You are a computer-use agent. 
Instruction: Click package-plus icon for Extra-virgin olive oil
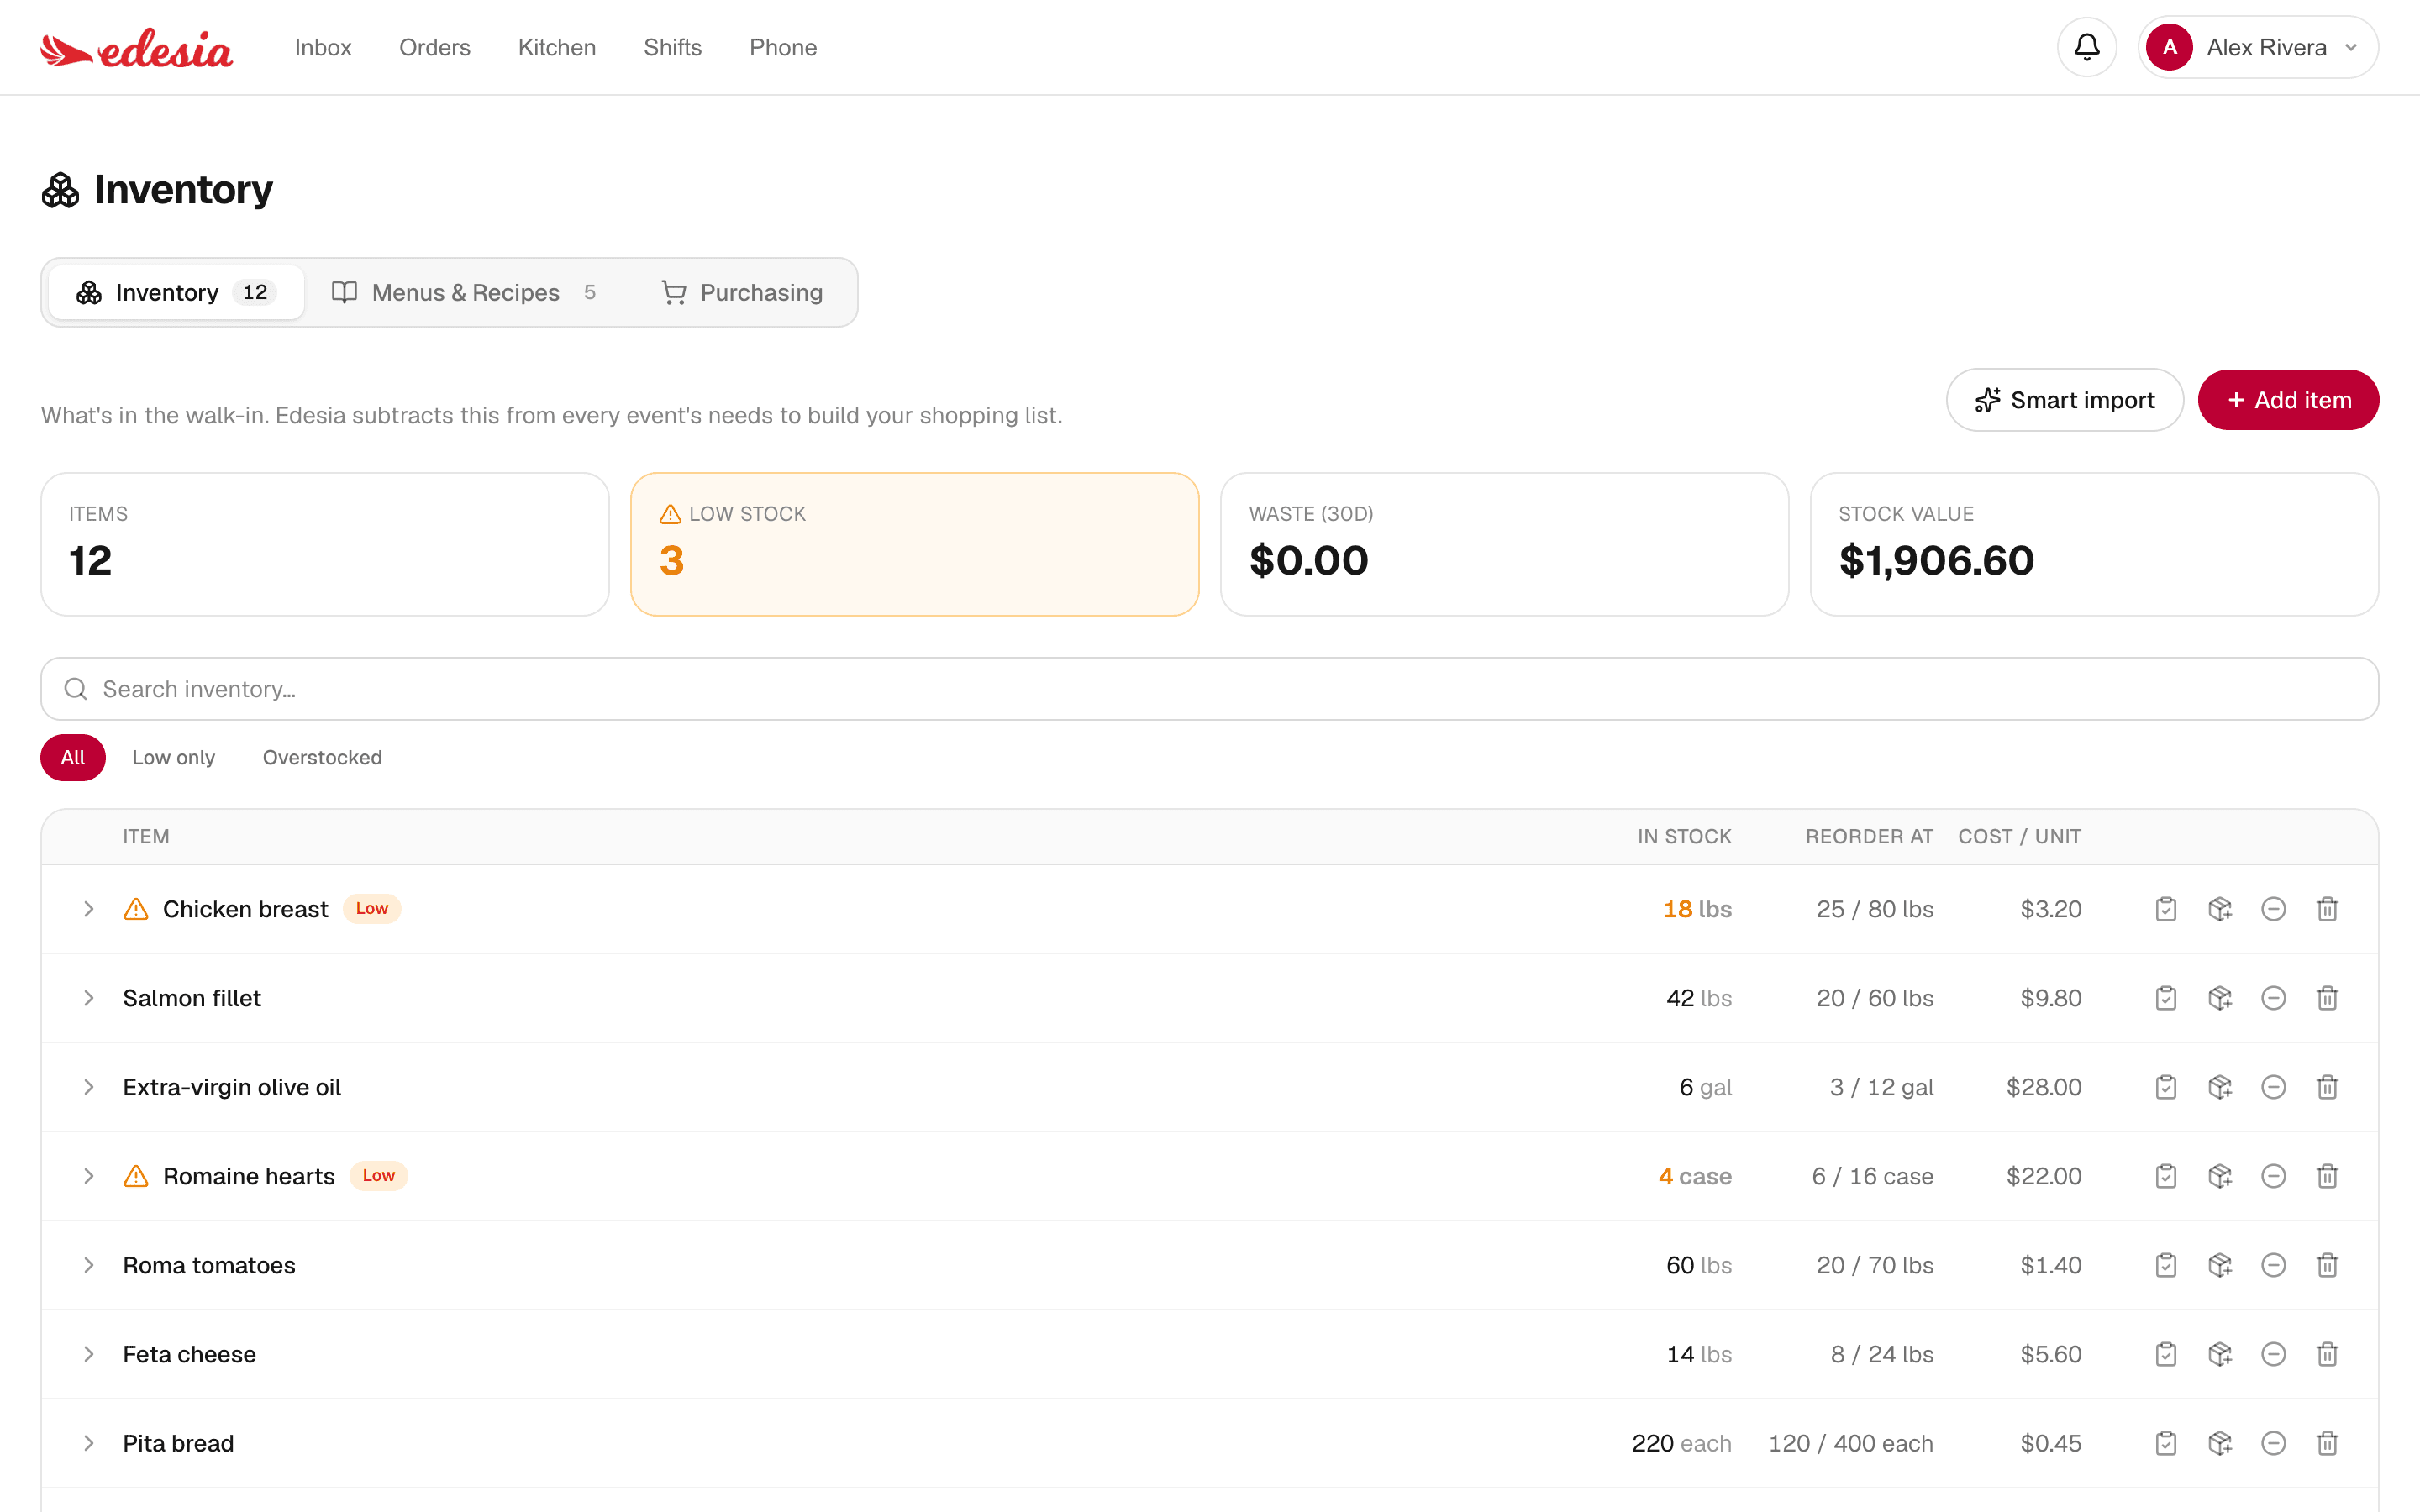[2220, 1087]
